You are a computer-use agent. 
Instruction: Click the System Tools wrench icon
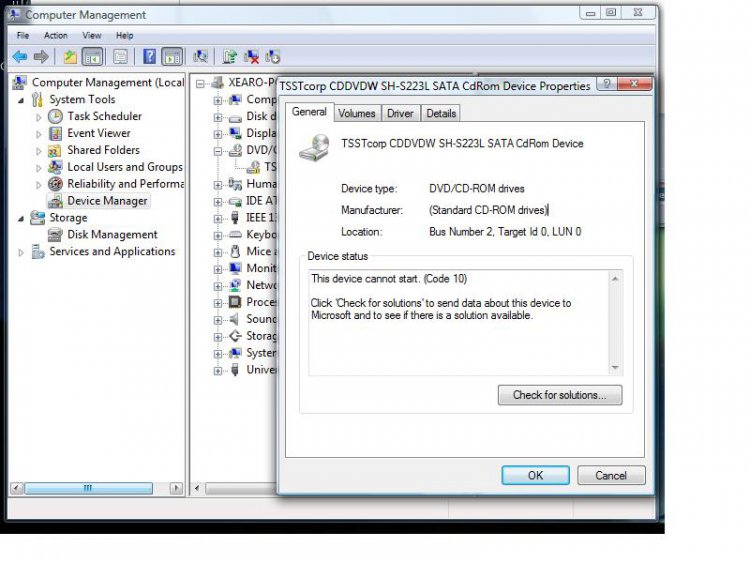point(37,99)
